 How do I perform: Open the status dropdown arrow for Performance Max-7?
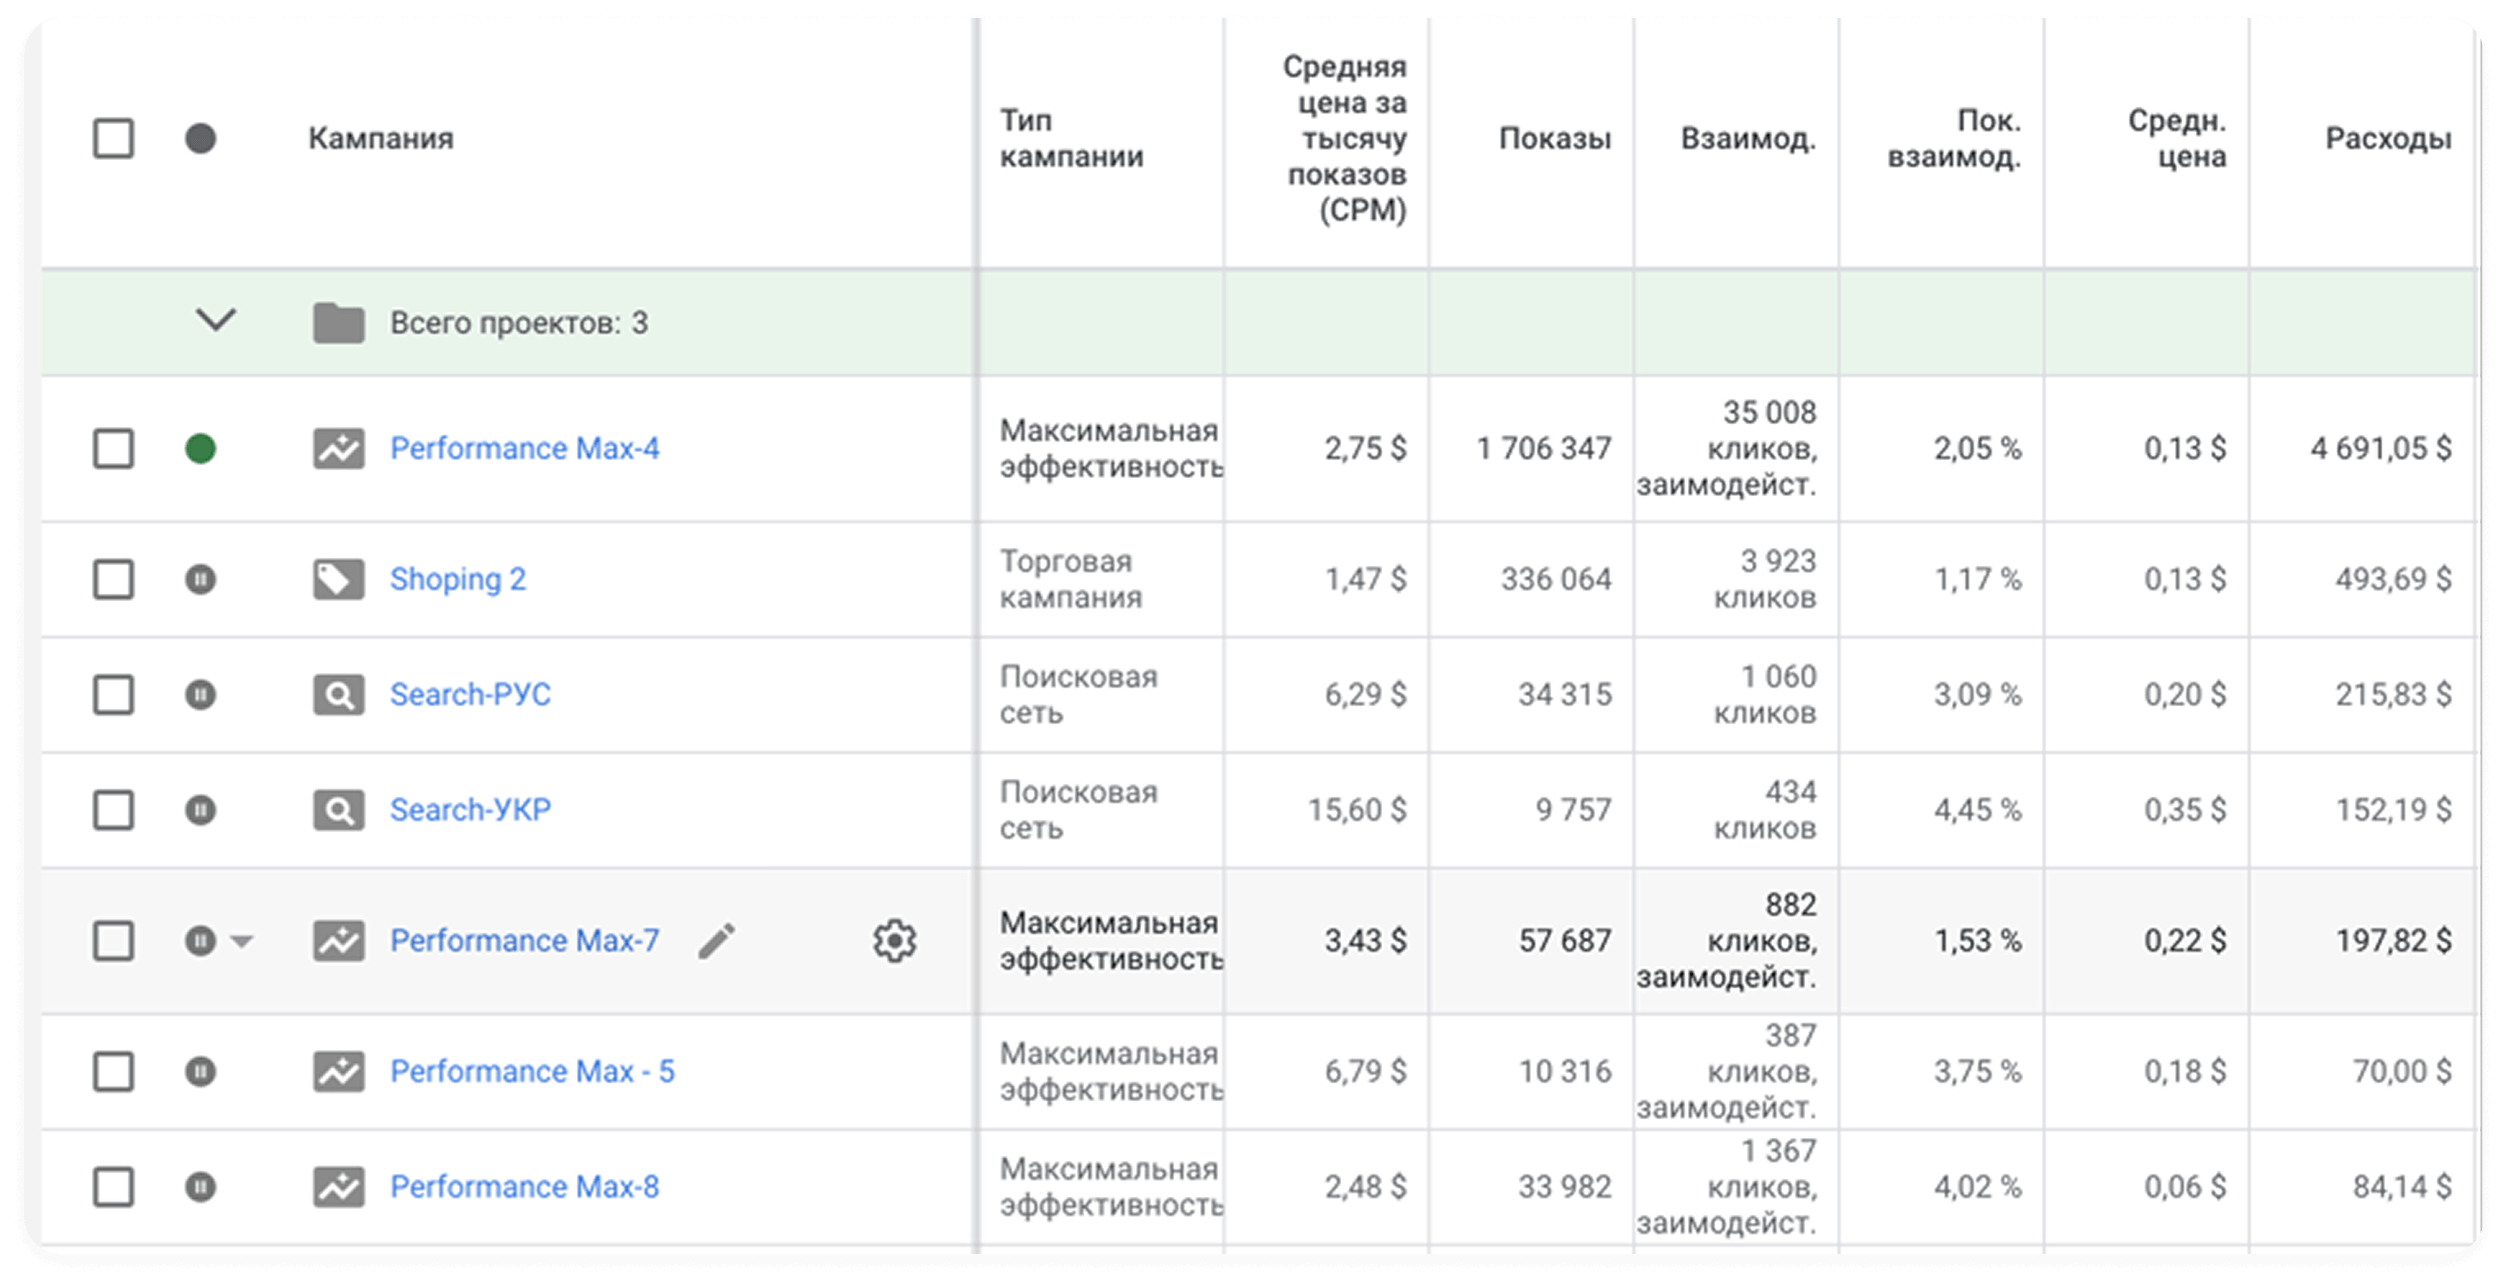[241, 941]
